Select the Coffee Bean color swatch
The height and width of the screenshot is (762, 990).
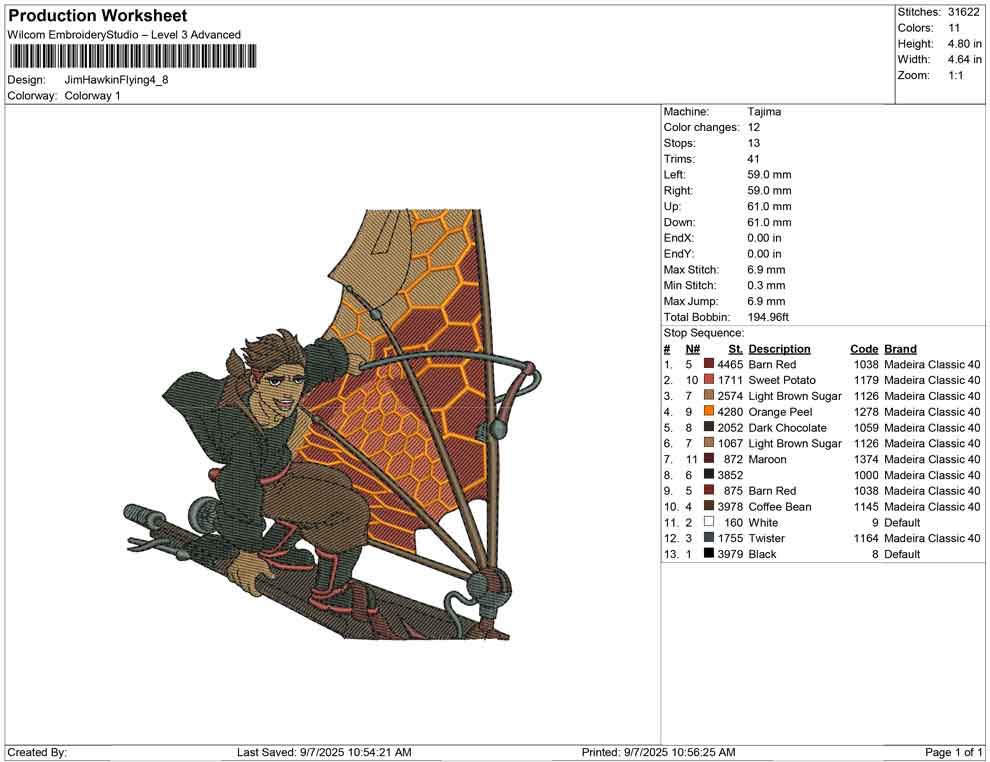pyautogui.click(x=708, y=506)
